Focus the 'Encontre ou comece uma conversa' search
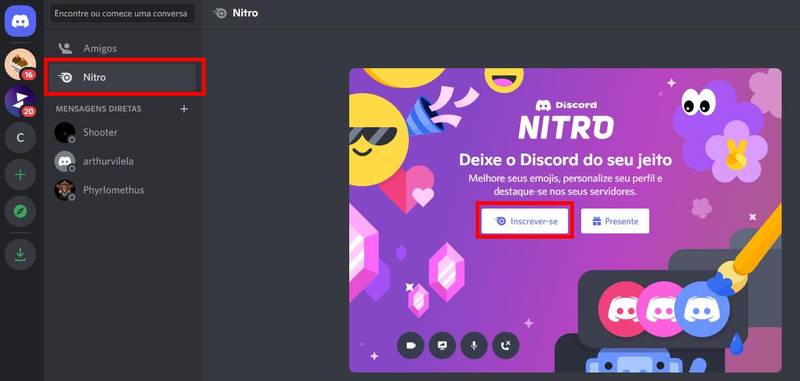The image size is (800, 381). [122, 14]
